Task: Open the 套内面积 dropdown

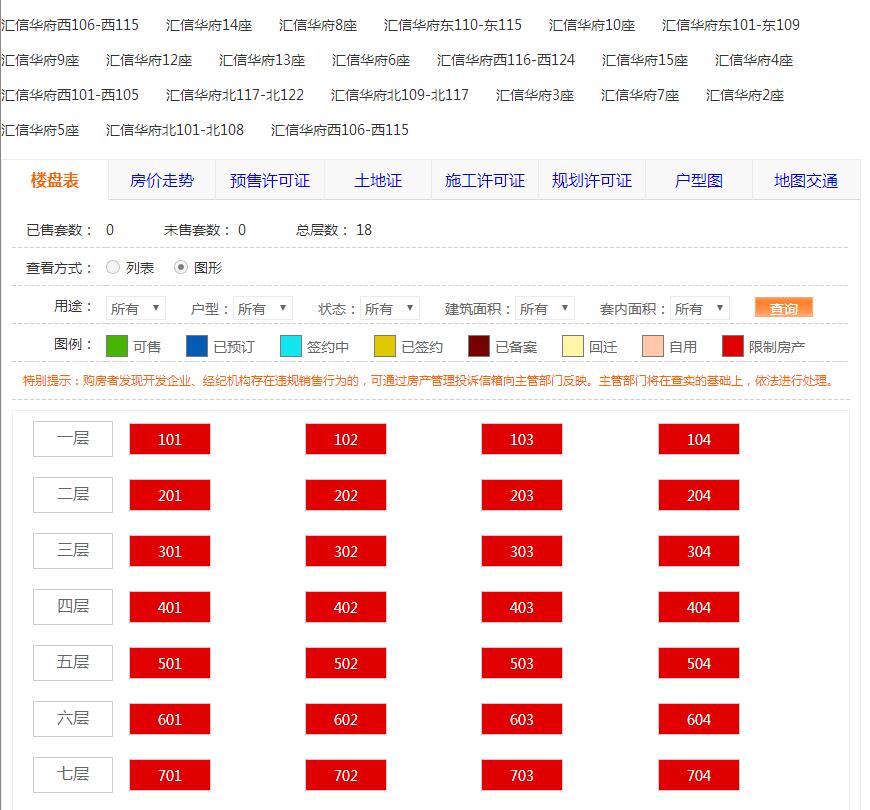Action: pos(700,309)
